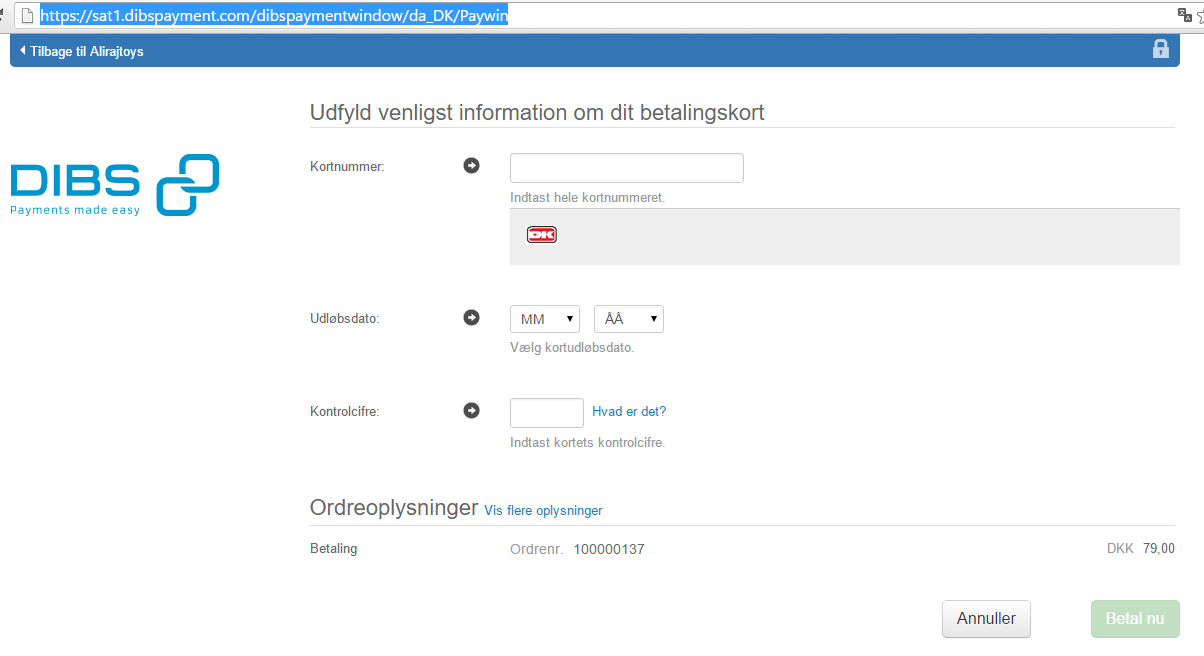Click the arrow icon beside Udløbsdato

(472, 318)
